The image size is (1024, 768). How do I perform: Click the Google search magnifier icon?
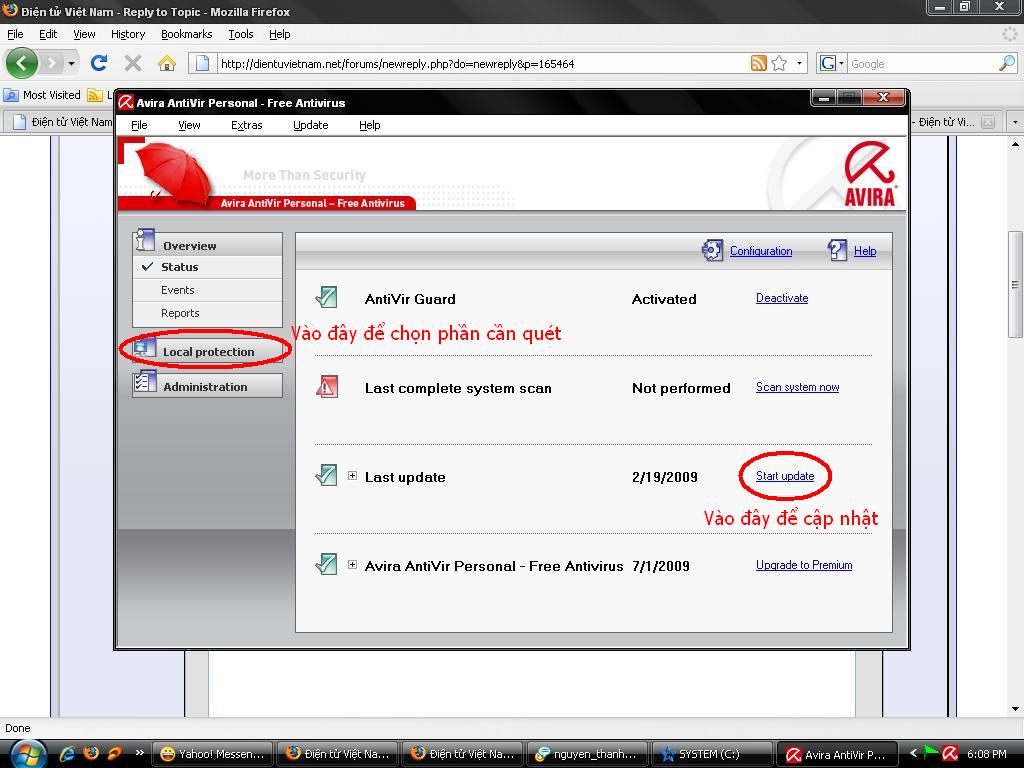click(x=1006, y=63)
